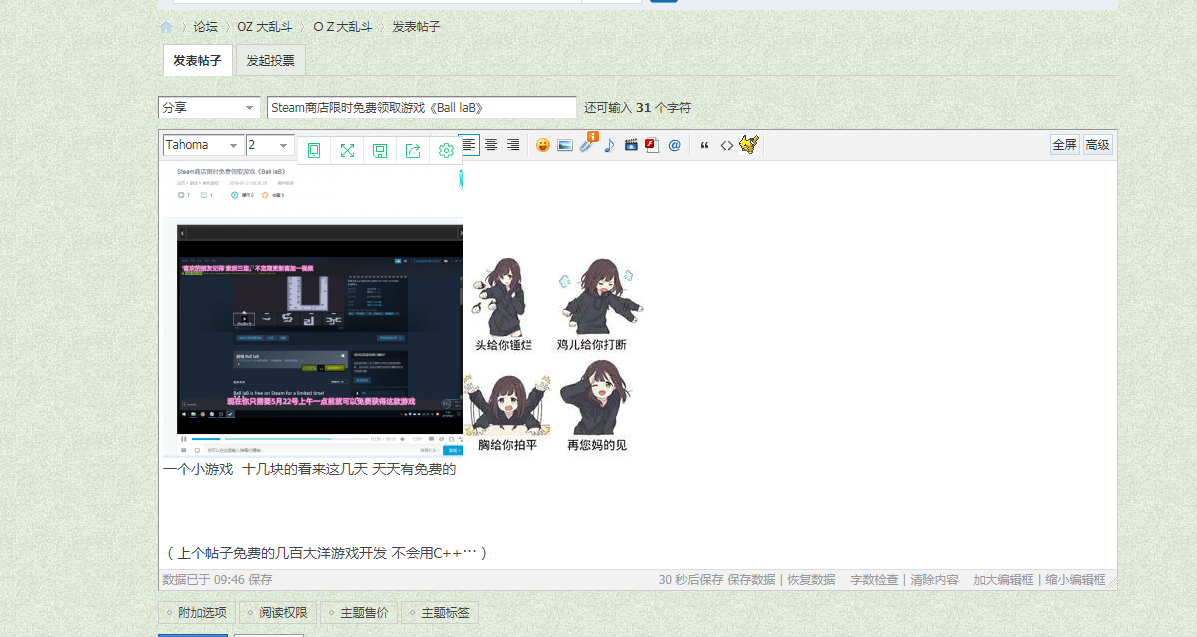Click the green tablet/phone view icon
Viewport: 1197px width, 637px height.
click(x=314, y=150)
